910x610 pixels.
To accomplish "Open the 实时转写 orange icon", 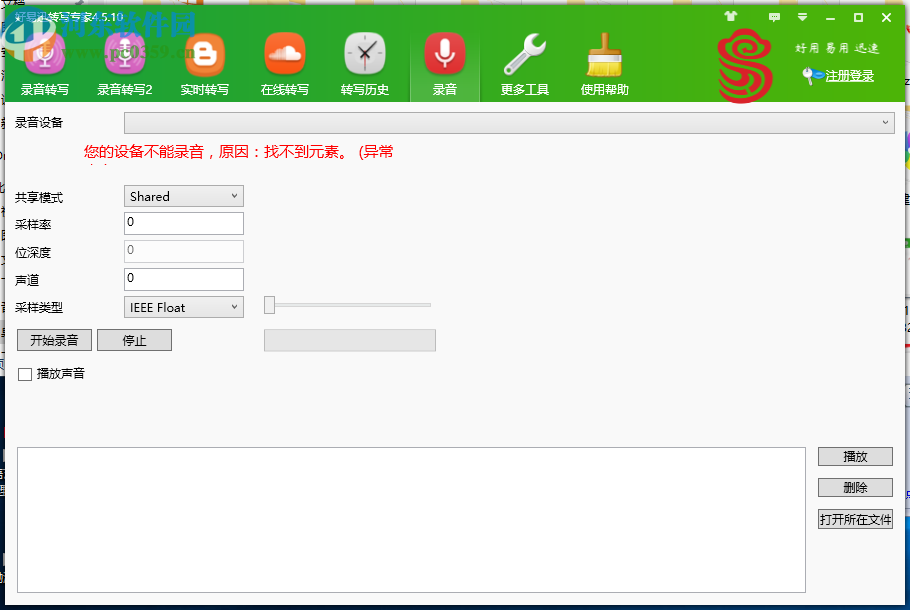I will pyautogui.click(x=204, y=65).
